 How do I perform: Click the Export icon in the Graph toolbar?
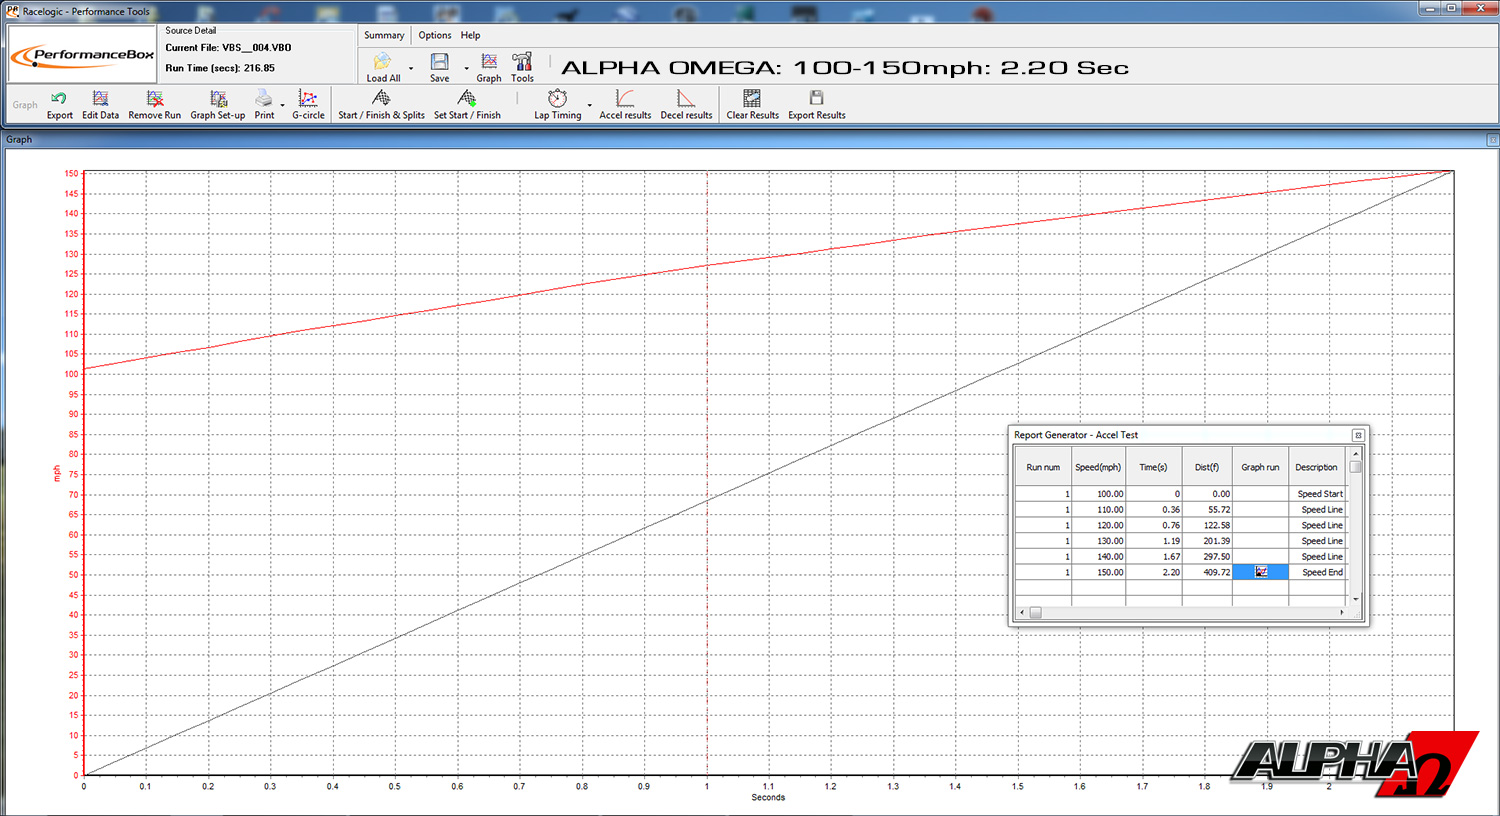(59, 98)
